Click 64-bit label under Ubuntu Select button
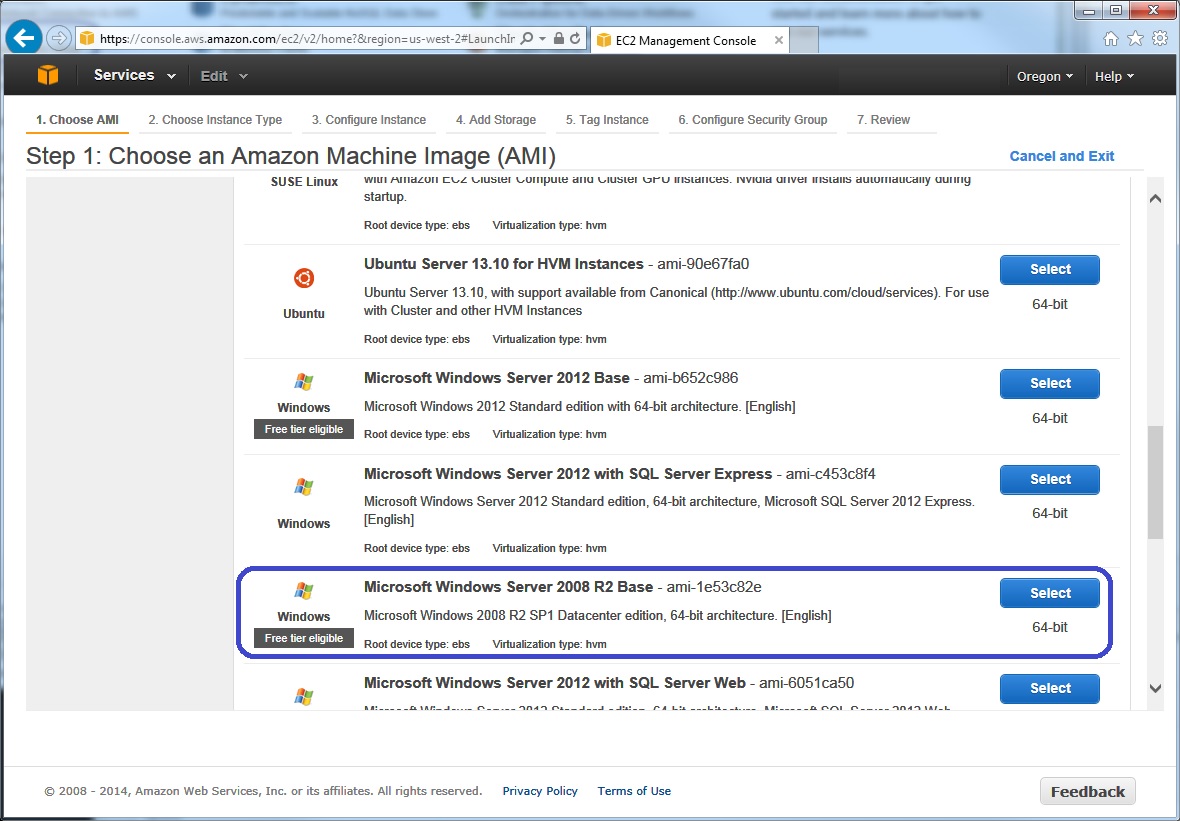The image size is (1180, 821). [1050, 305]
